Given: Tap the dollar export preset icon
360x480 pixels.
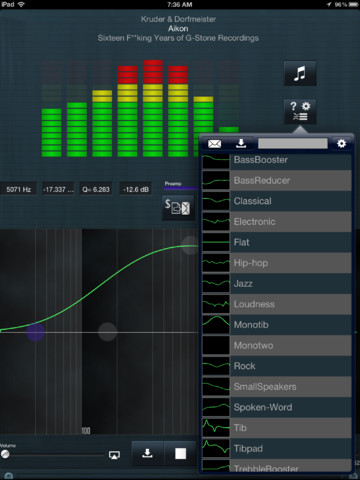Looking at the screenshot, I should [178, 208].
